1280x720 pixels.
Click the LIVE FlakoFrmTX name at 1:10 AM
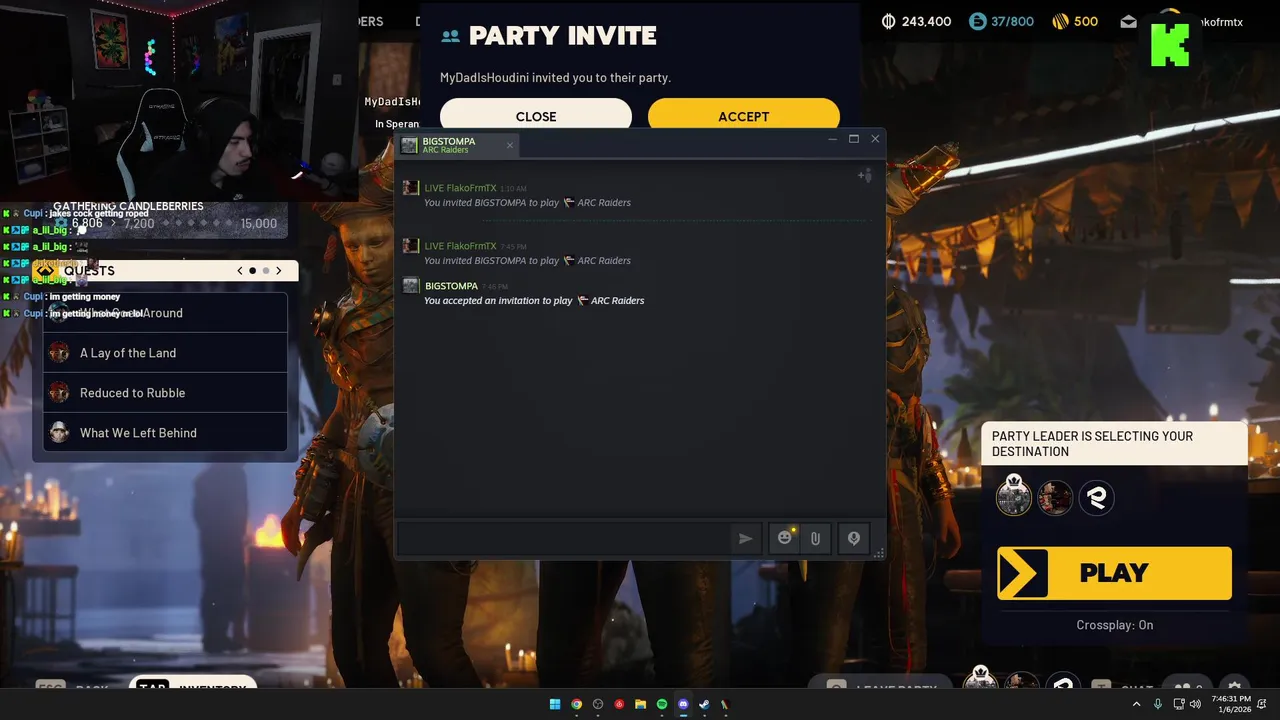point(460,188)
